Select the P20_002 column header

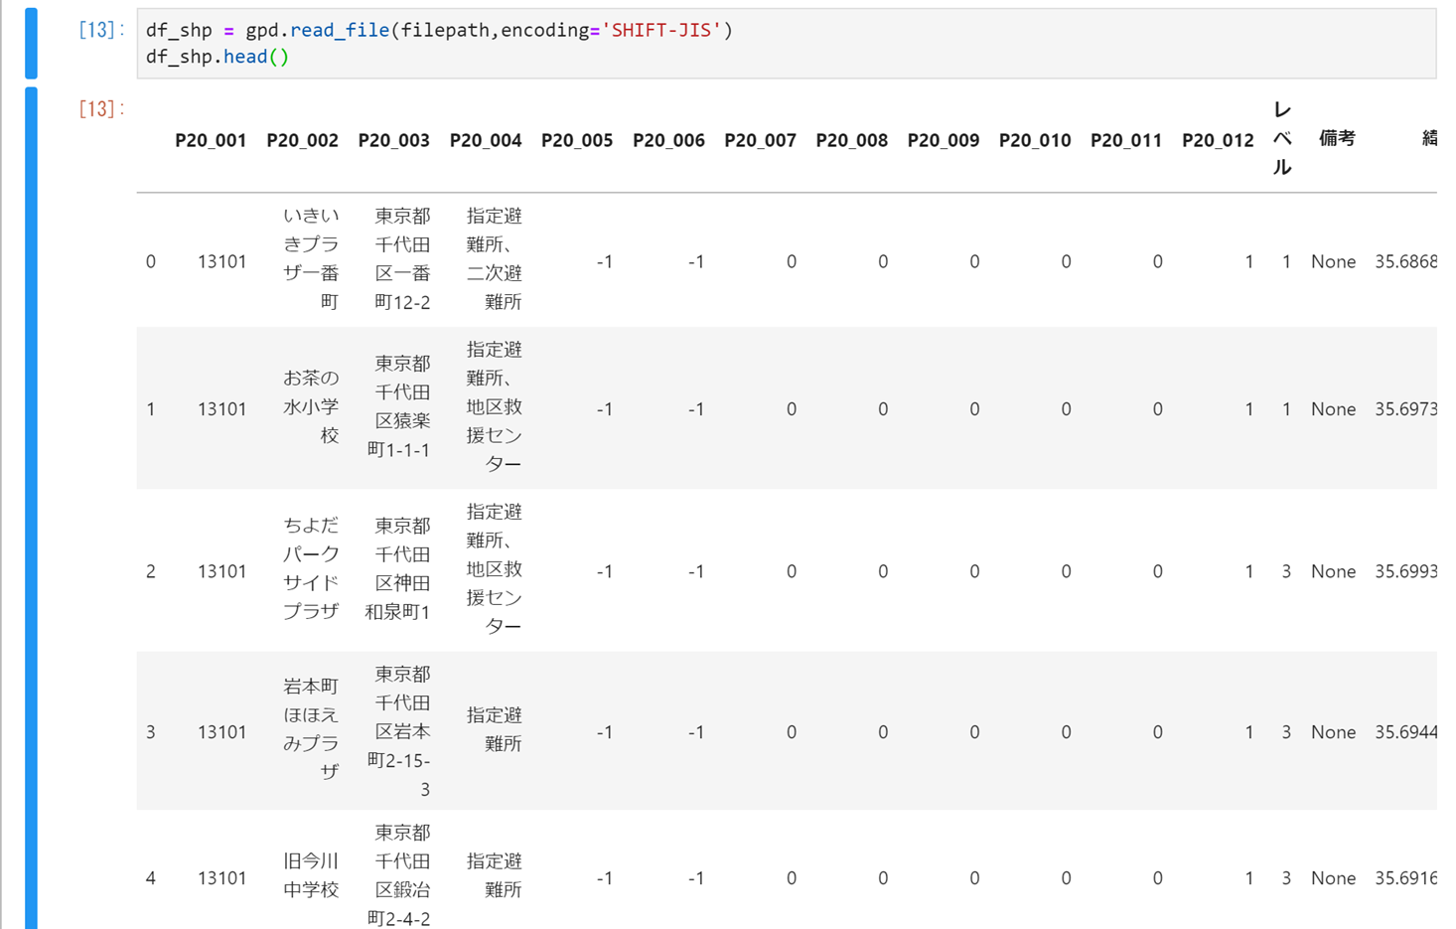(302, 141)
